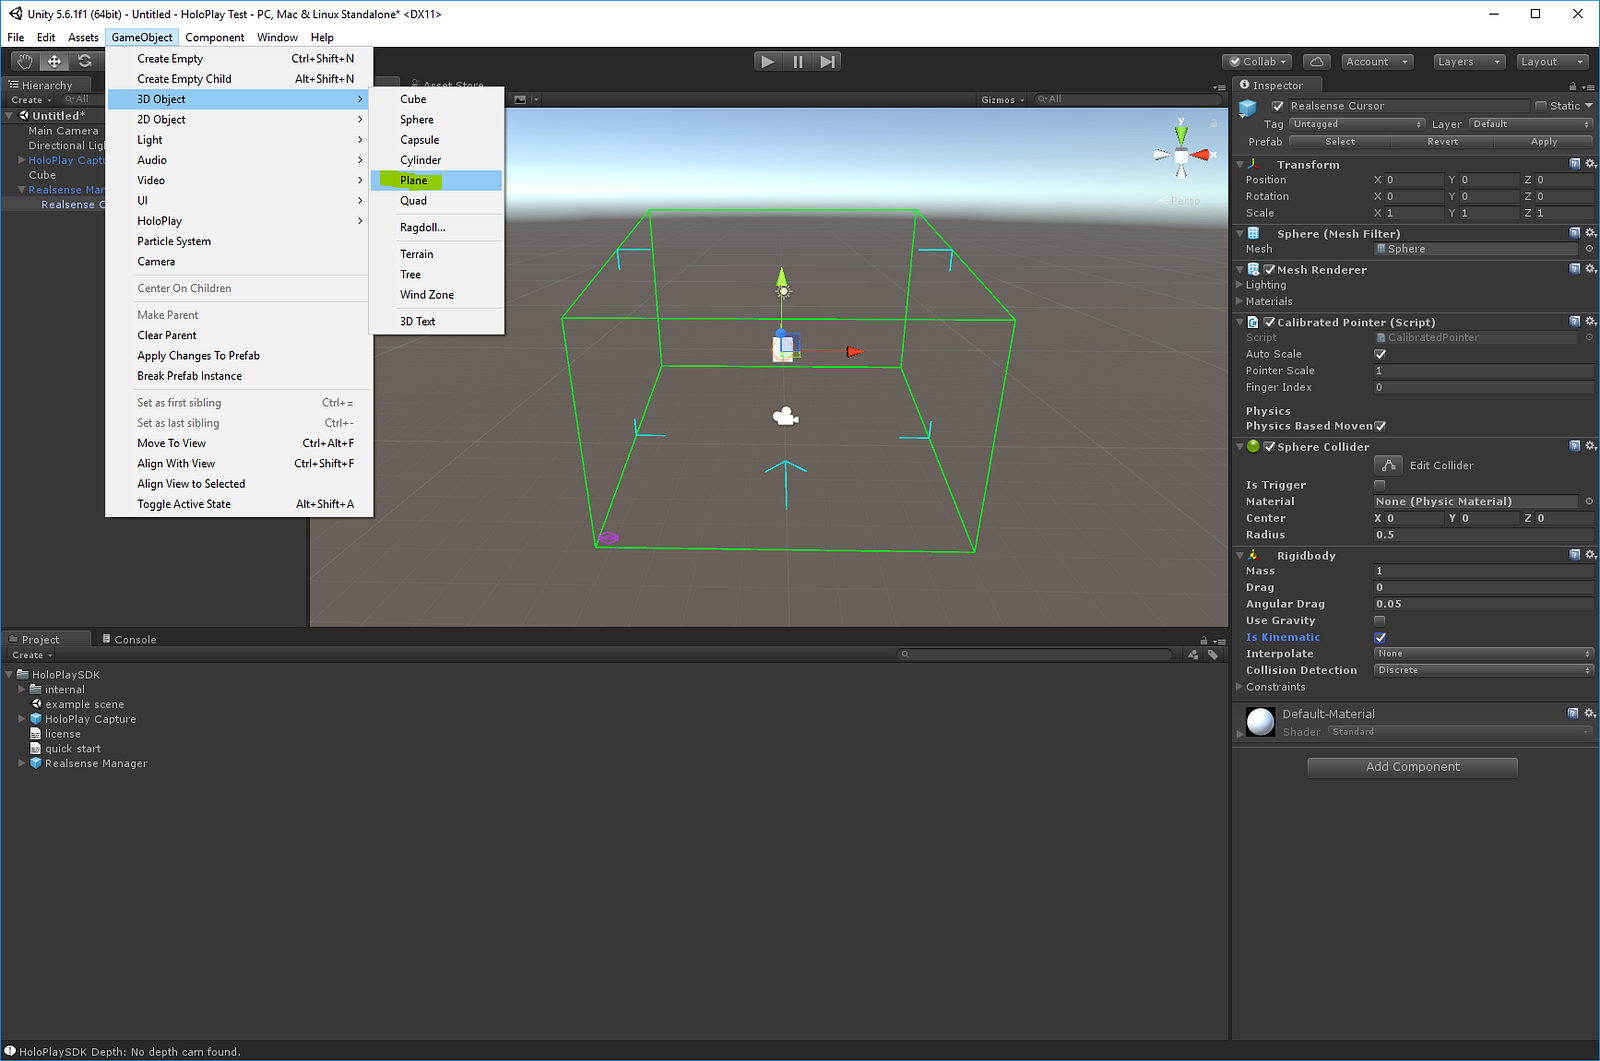Toggle the Is Kinematic checkbox
Screen dimensions: 1600x1061
(1380, 637)
